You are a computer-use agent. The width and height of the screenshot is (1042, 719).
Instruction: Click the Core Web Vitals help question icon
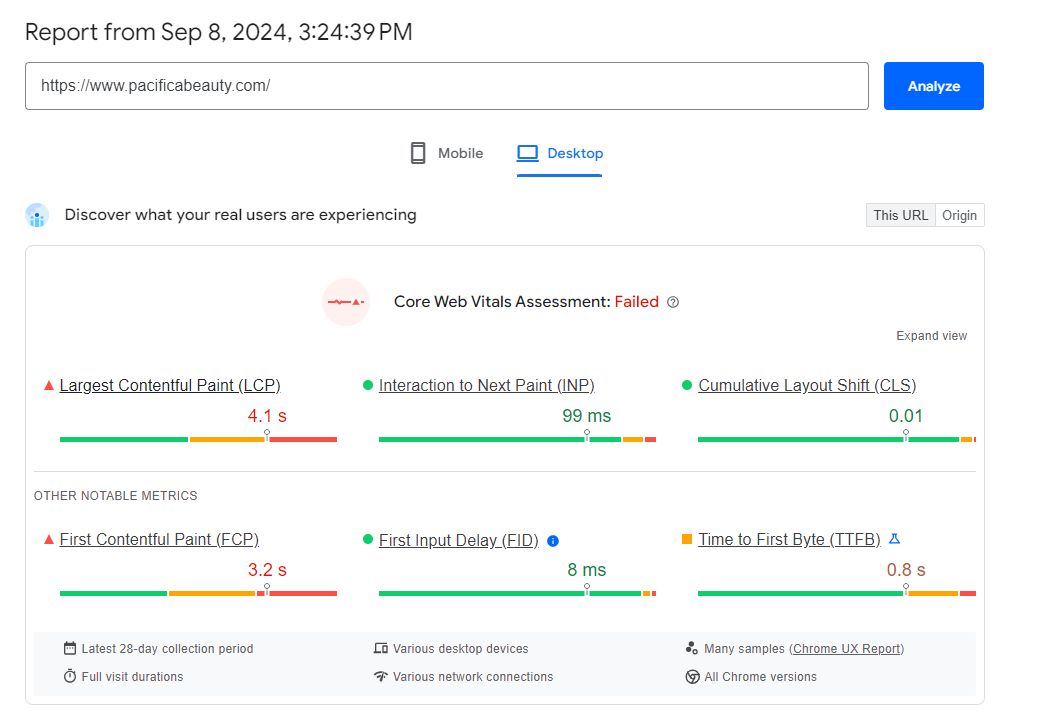point(673,302)
